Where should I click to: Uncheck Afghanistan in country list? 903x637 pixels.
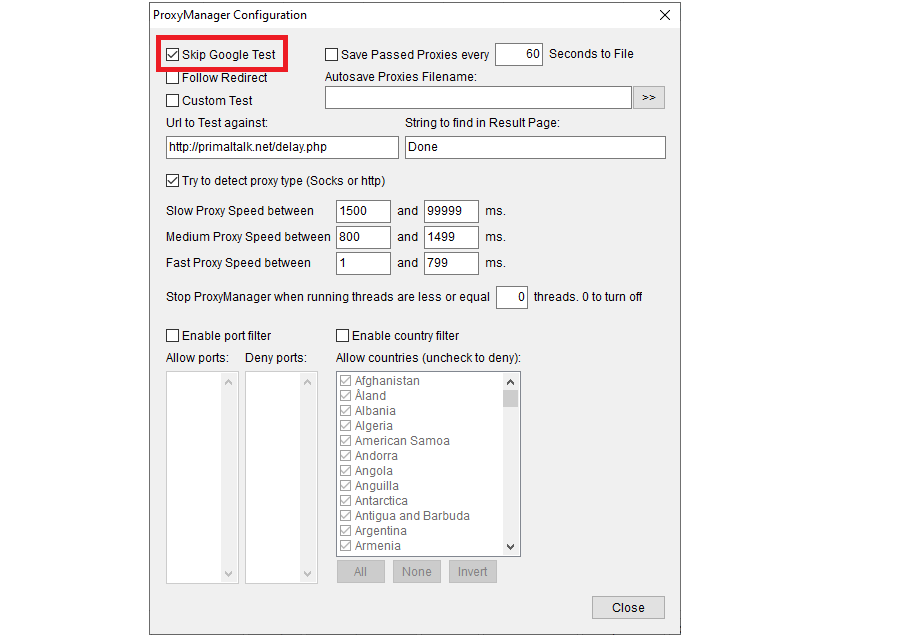[345, 380]
